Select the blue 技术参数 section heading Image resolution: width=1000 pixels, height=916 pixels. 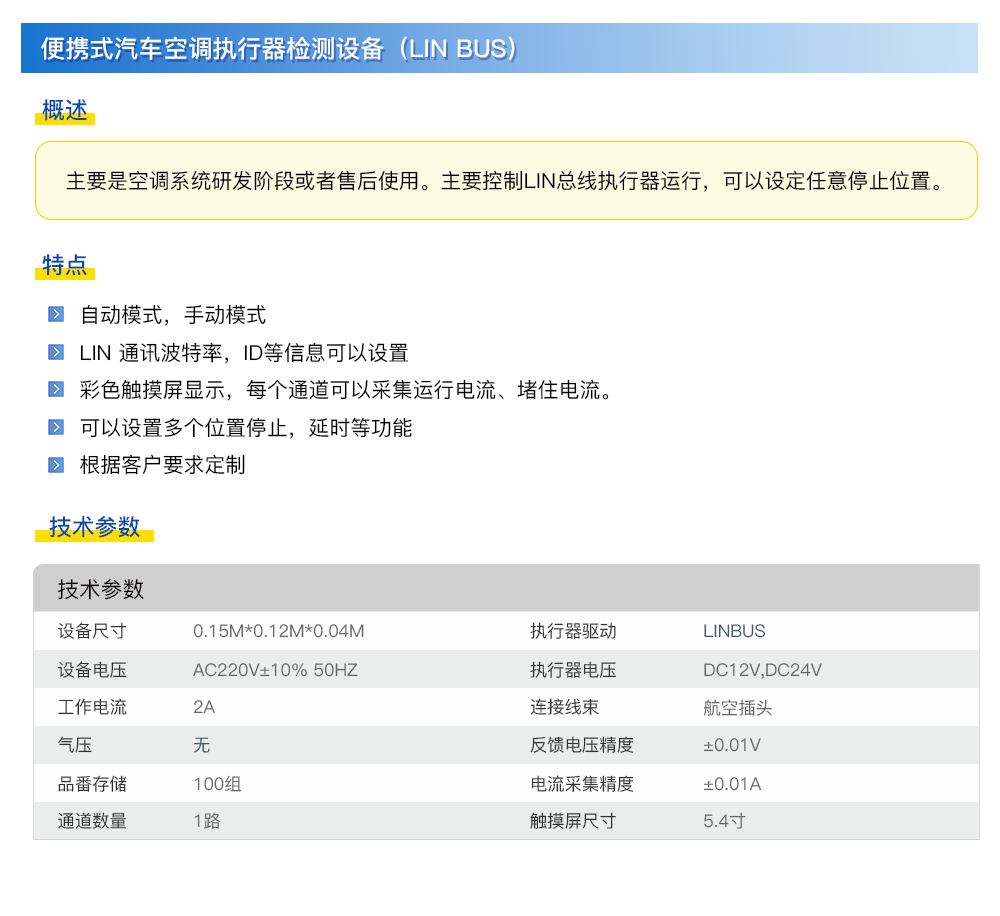pyautogui.click(x=95, y=528)
